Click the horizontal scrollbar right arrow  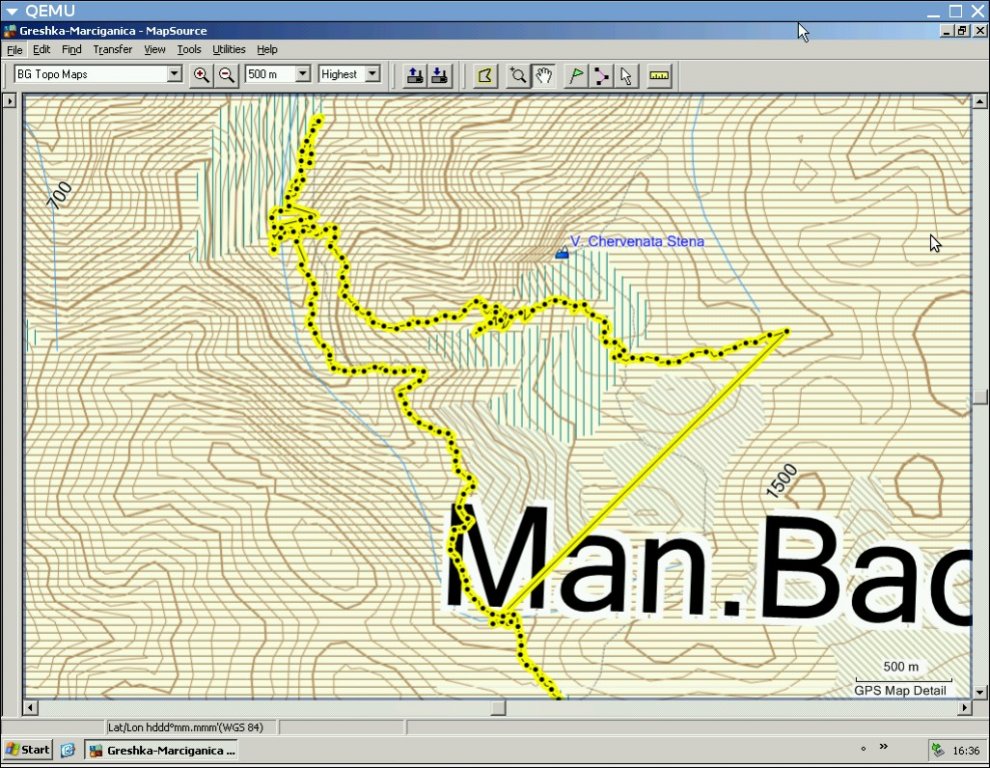964,708
